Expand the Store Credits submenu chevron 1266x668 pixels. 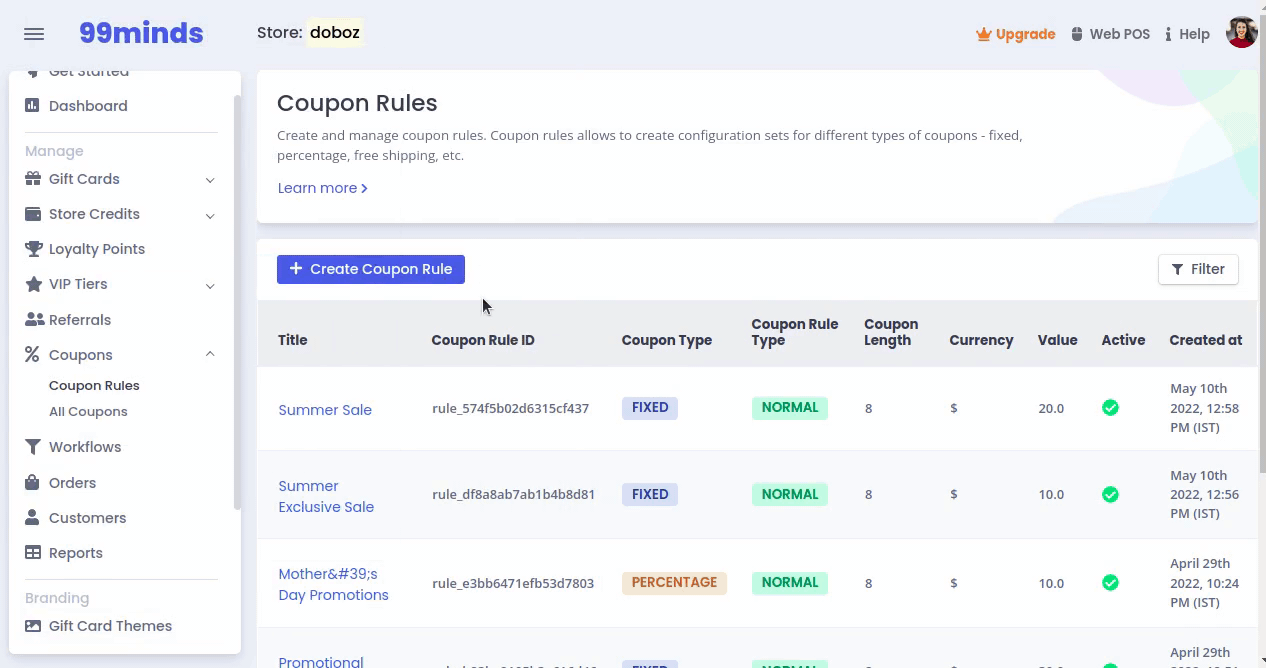pos(210,215)
